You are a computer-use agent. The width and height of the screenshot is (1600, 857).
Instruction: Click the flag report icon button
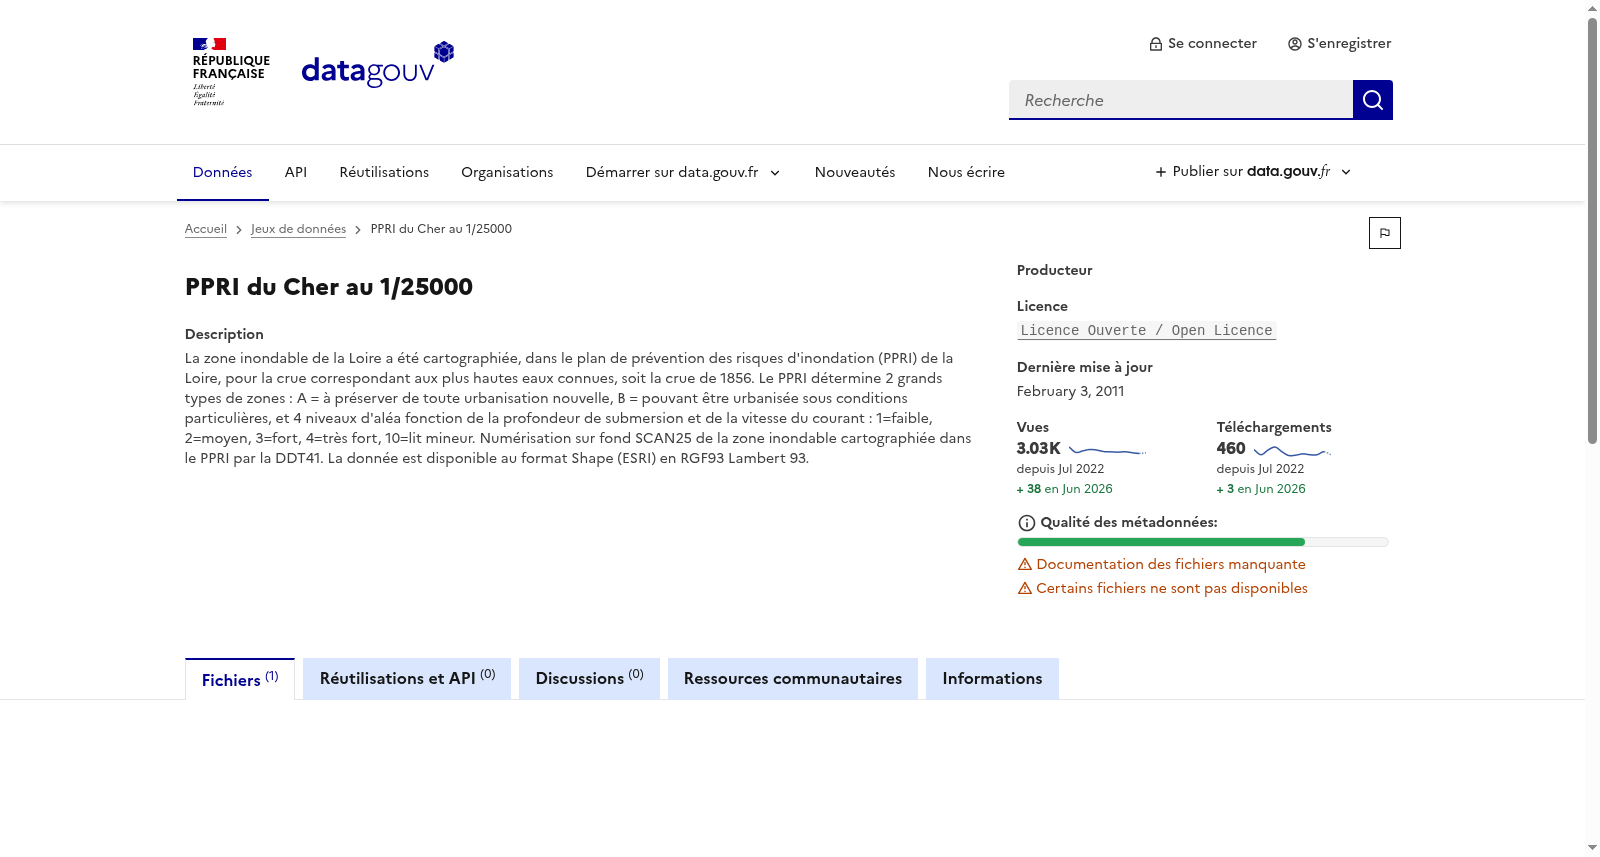point(1384,233)
